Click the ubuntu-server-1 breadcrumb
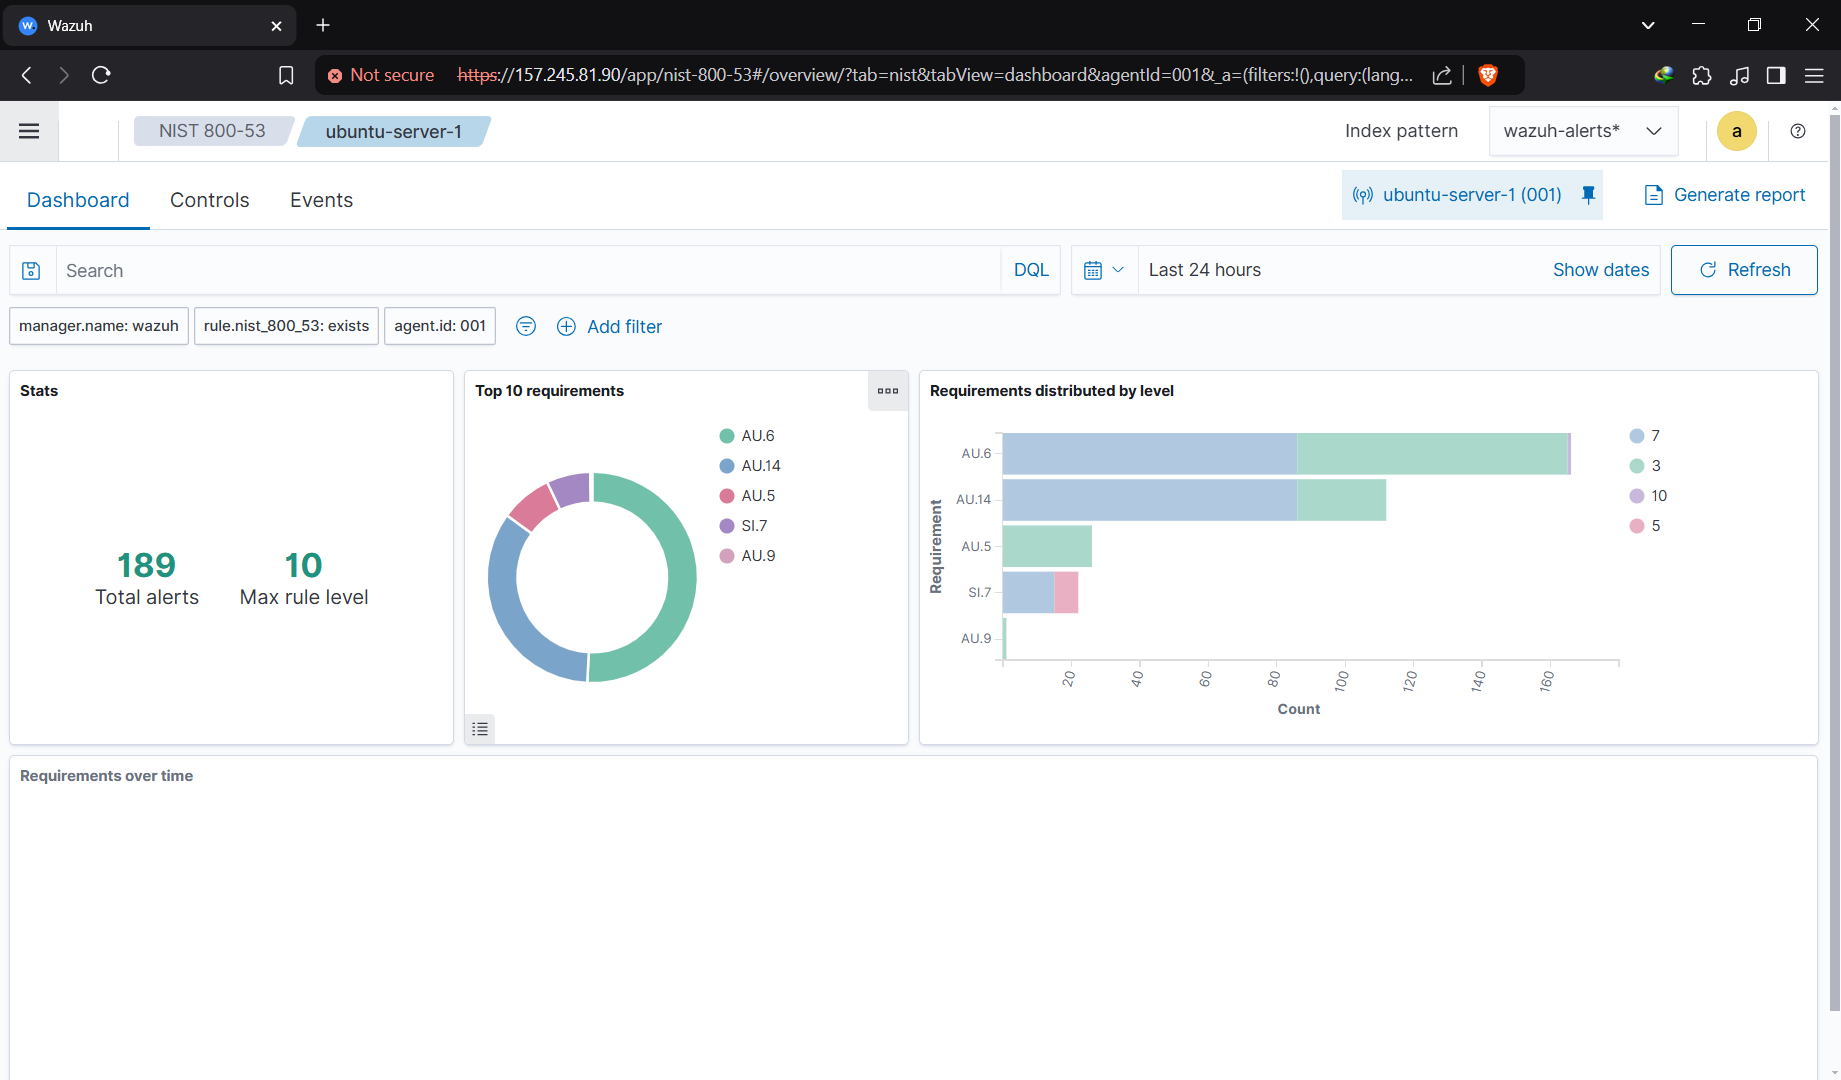The width and height of the screenshot is (1841, 1080). click(394, 131)
